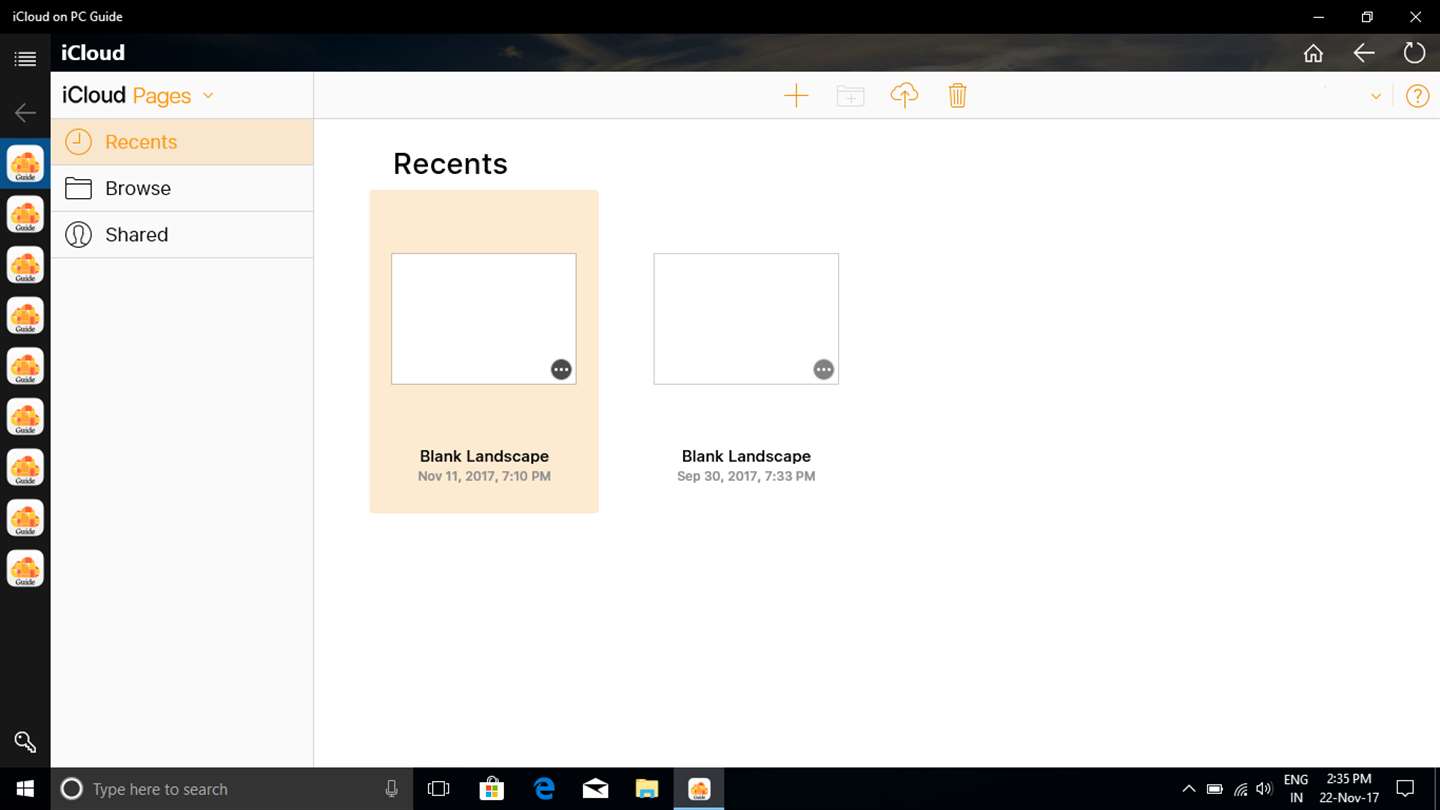This screenshot has height=810, width=1440.
Task: Open Microsoft Edge from the taskbar
Action: tap(544, 789)
